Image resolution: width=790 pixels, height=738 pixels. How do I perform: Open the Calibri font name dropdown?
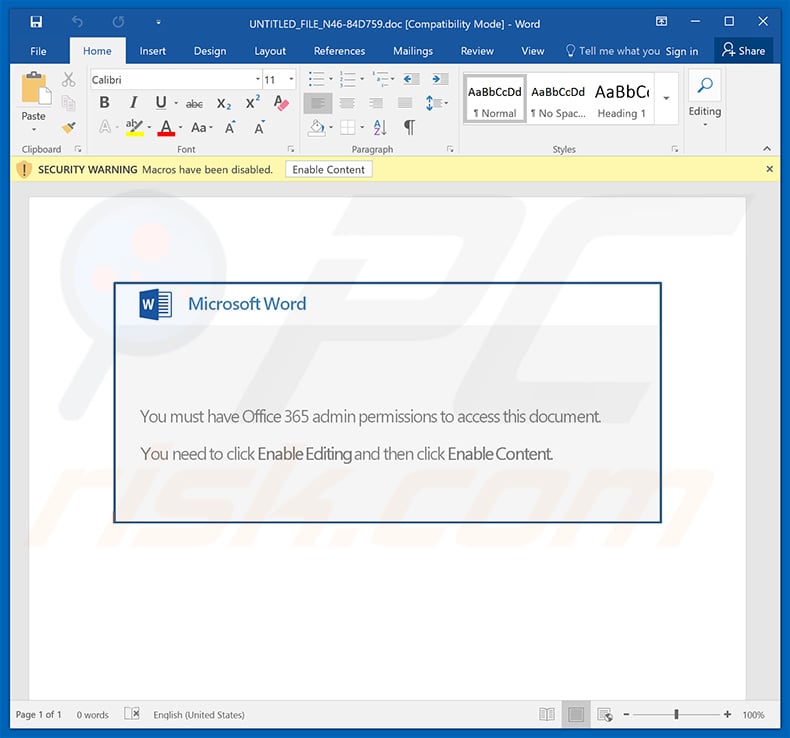click(x=257, y=79)
